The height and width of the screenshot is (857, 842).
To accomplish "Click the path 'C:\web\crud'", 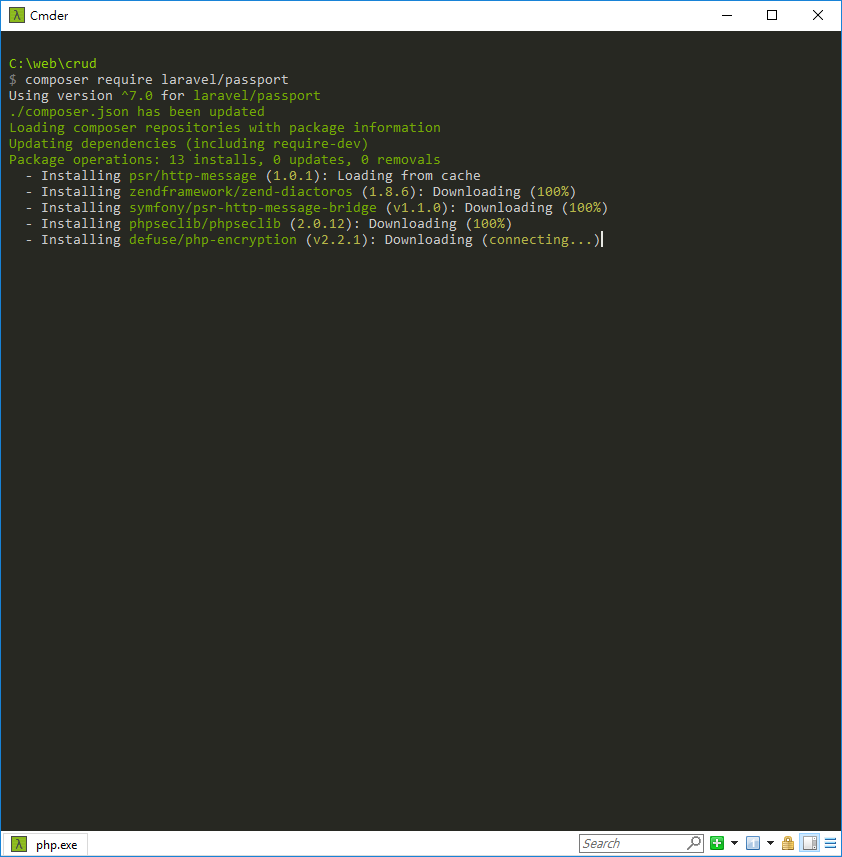I will point(52,63).
